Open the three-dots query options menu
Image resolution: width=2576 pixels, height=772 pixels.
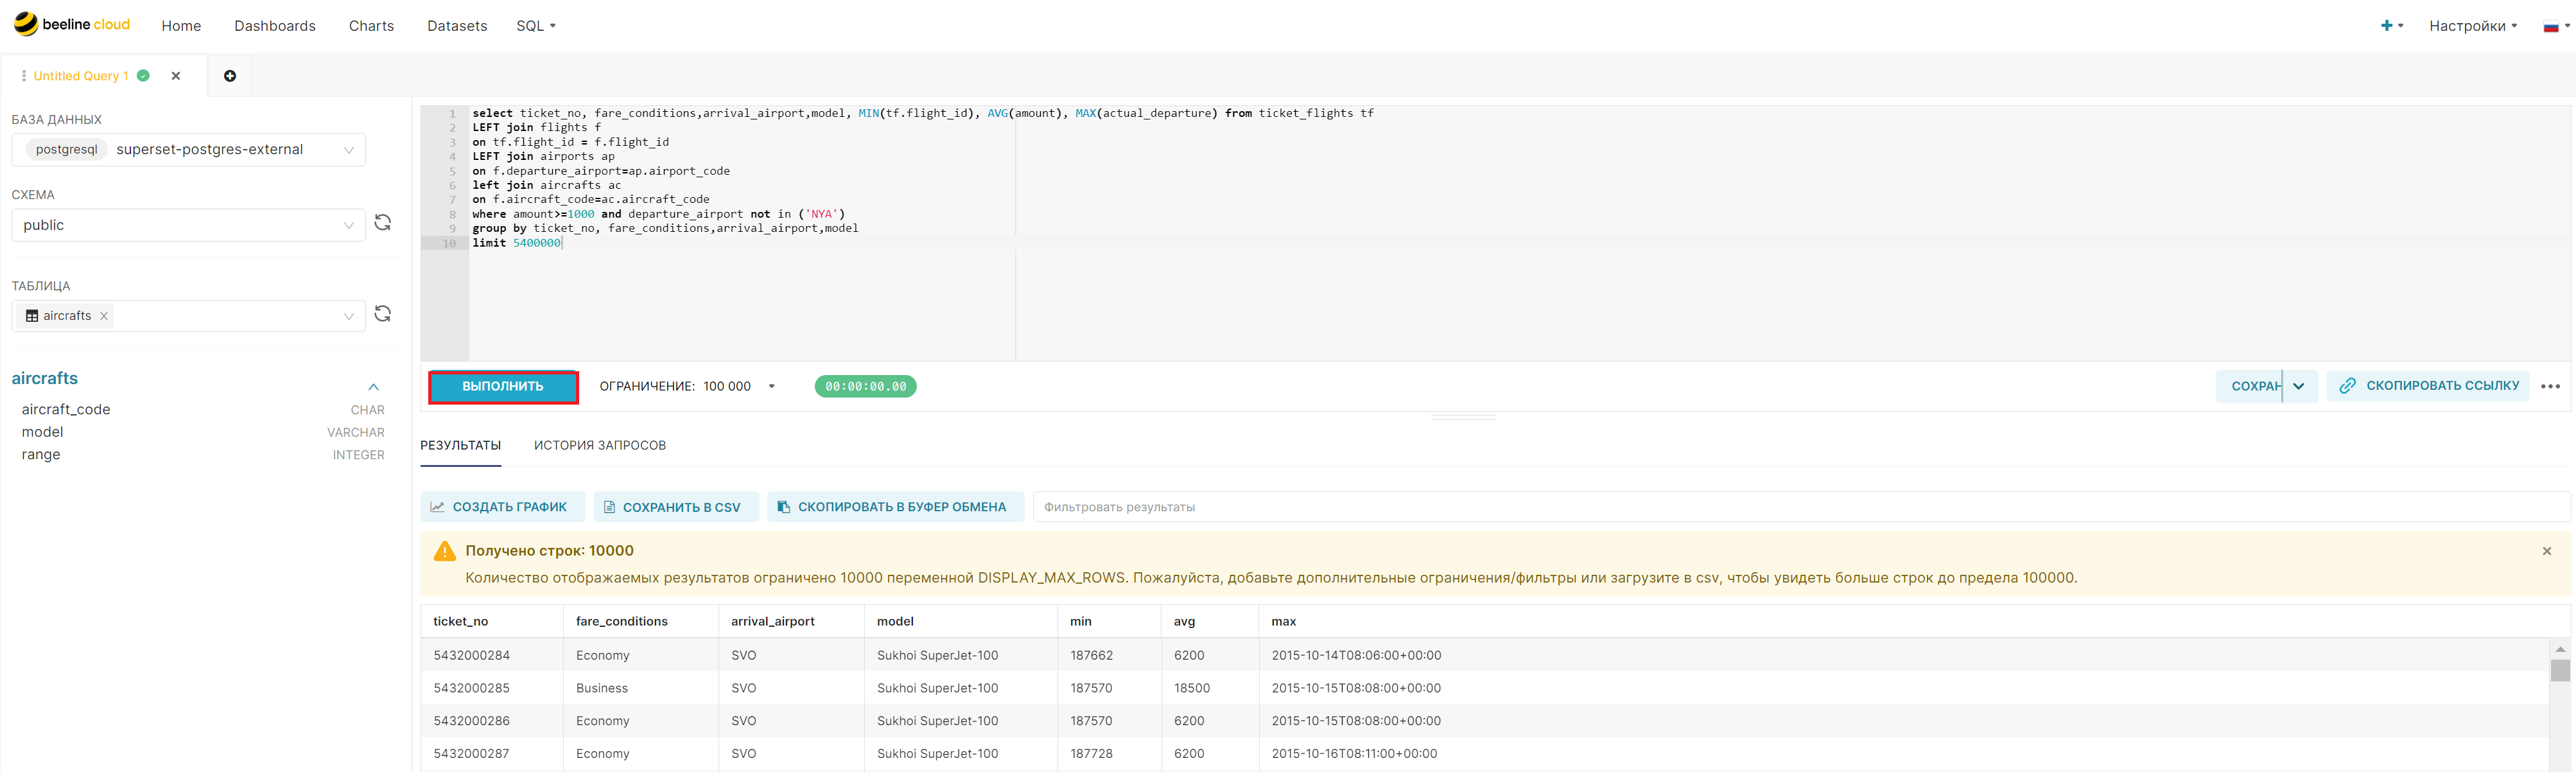click(2550, 386)
